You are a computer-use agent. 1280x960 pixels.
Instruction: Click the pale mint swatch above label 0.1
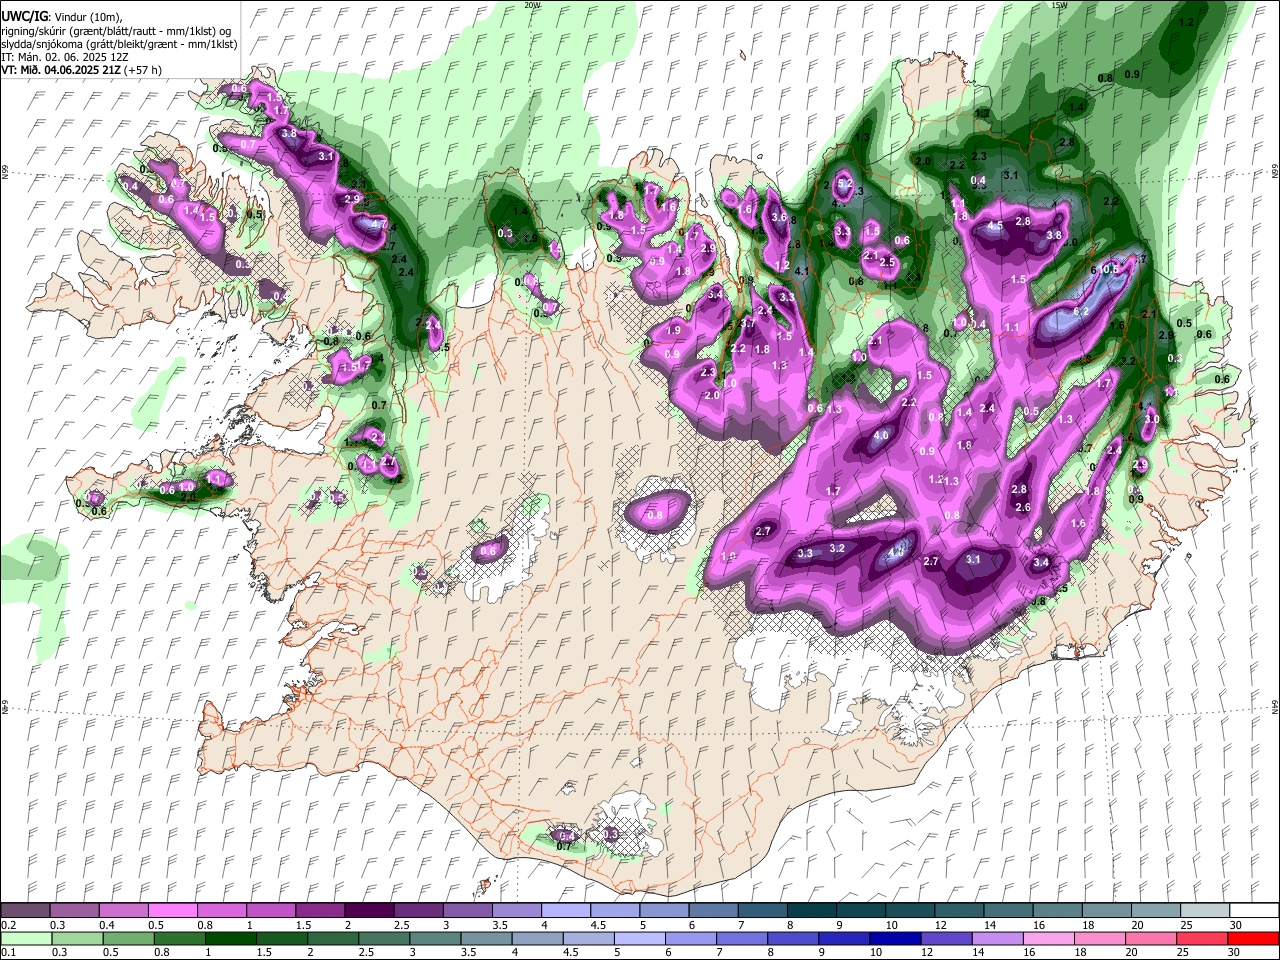(x=26, y=938)
